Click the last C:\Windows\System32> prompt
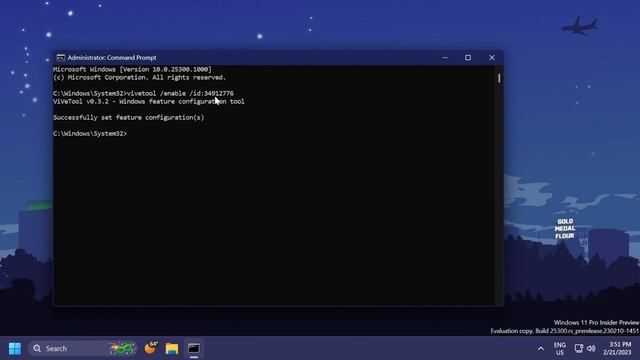Viewport: 640px width, 360px height. click(90, 133)
